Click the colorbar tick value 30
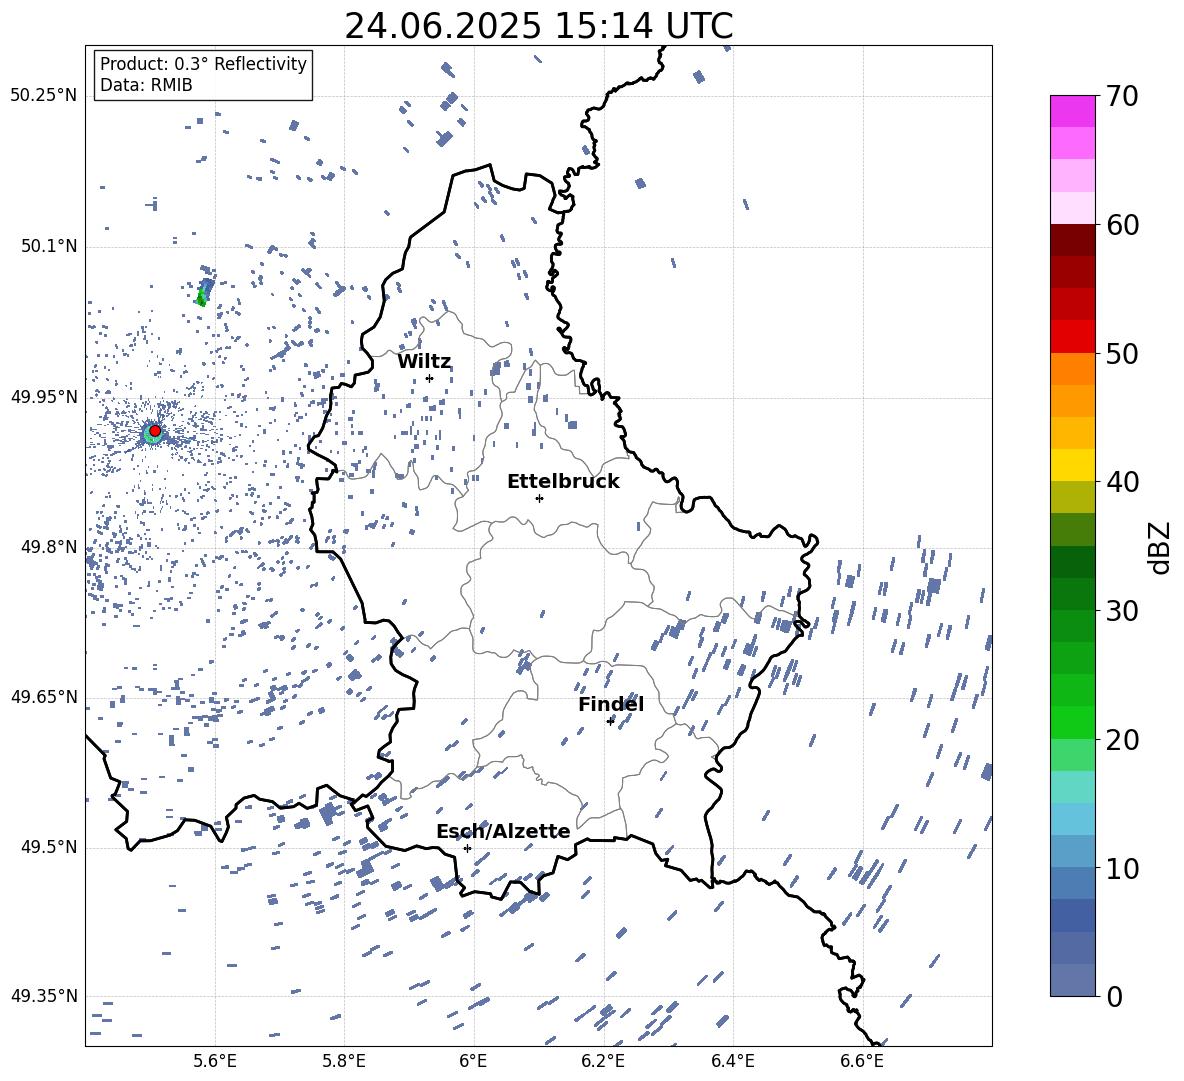The width and height of the screenshot is (1184, 1081). click(1122, 611)
